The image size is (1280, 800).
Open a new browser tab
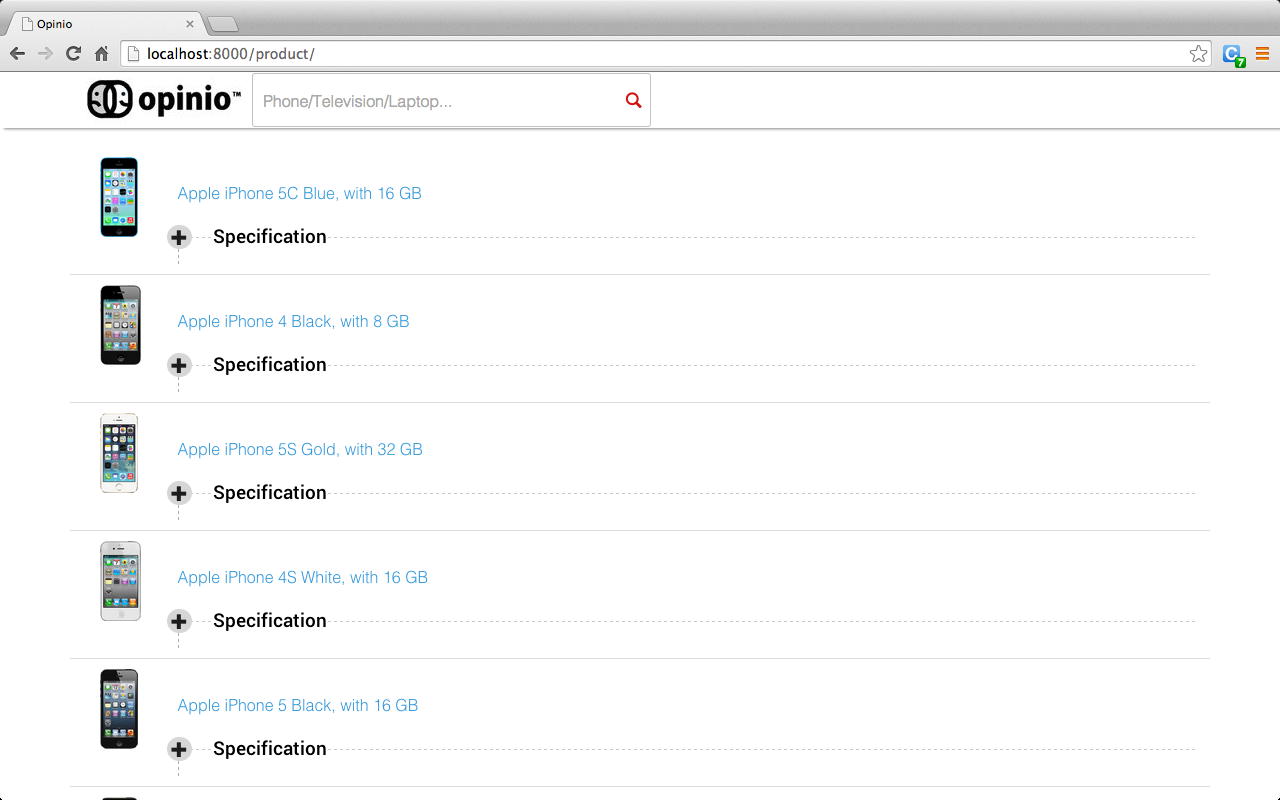point(222,24)
